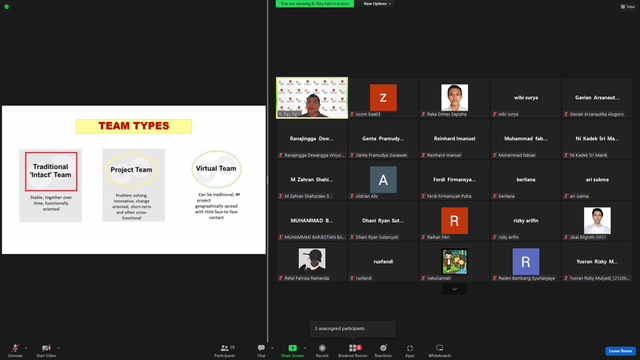Click the TEAM TYPES slide title

coord(134,126)
